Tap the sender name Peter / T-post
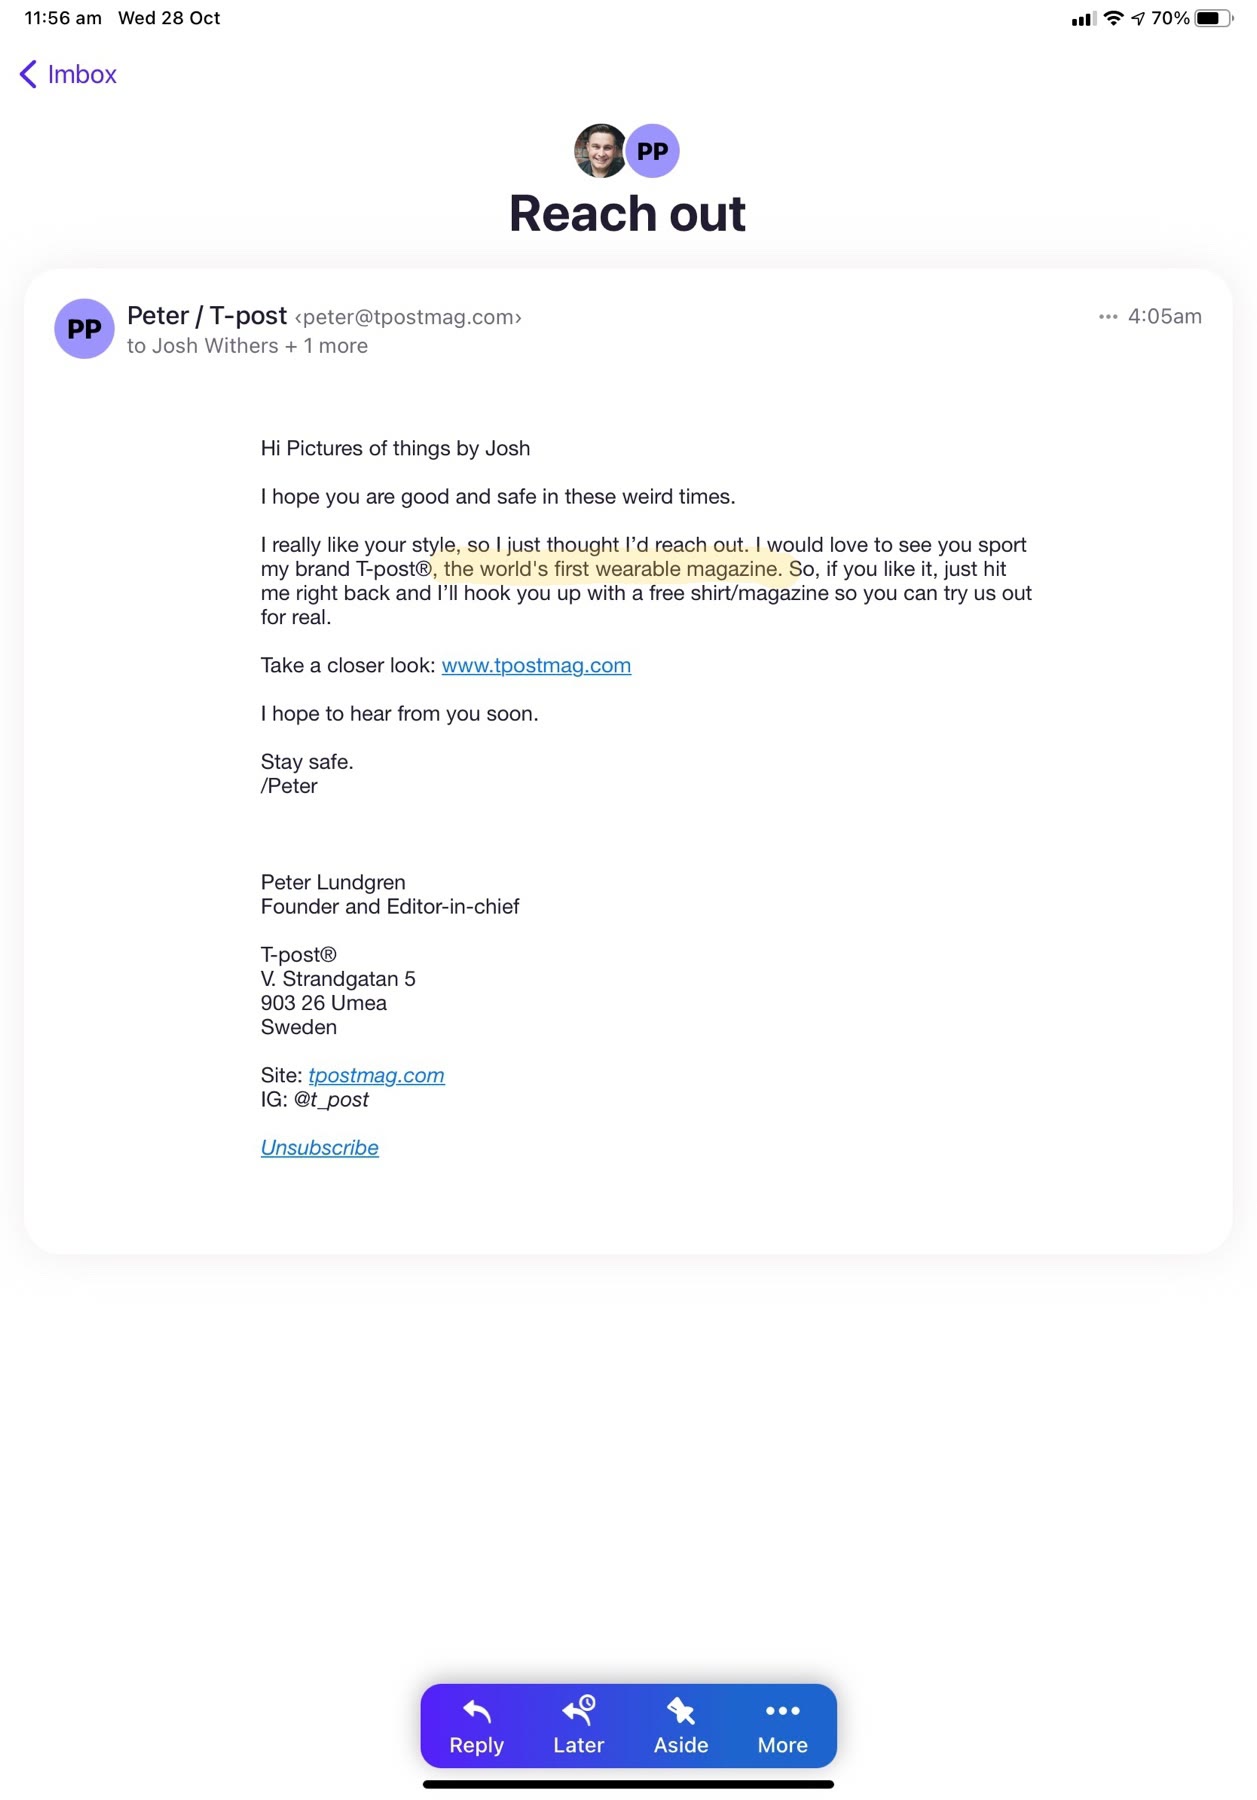This screenshot has height=1800, width=1257. [x=207, y=316]
